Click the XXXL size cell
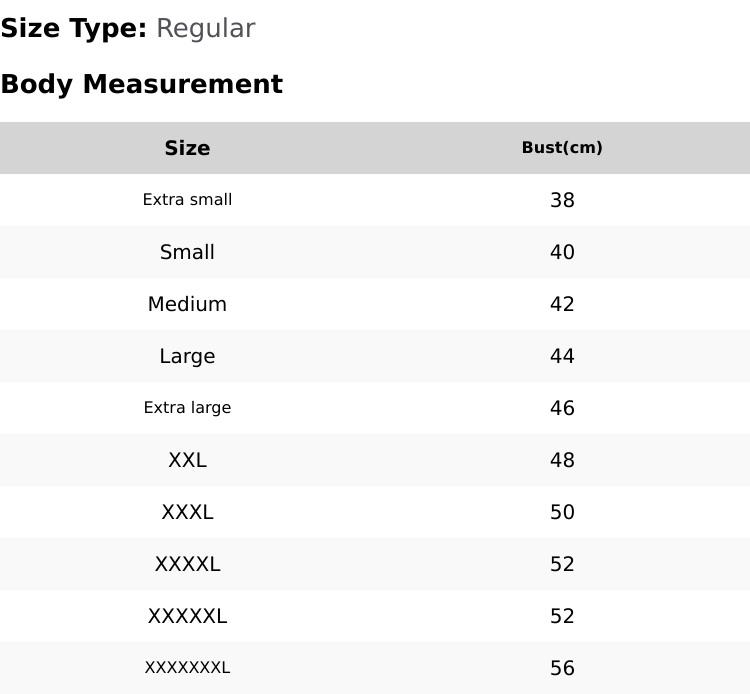Viewport: 750px width, 694px height. [x=187, y=512]
